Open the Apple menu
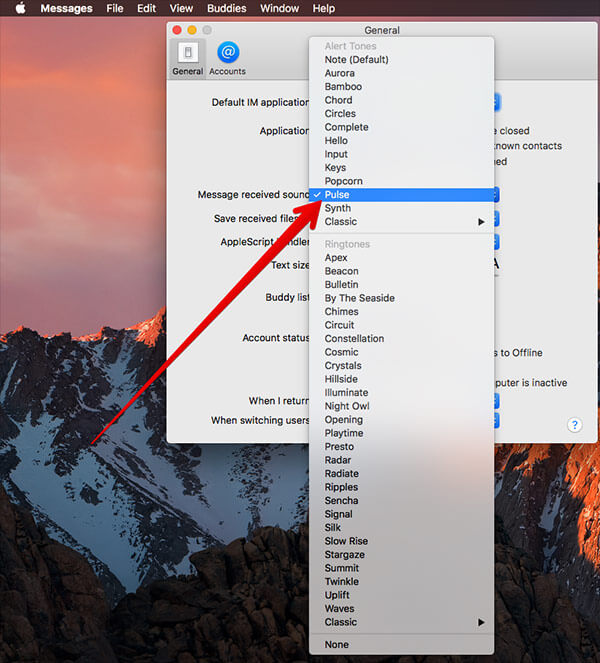 click(20, 8)
